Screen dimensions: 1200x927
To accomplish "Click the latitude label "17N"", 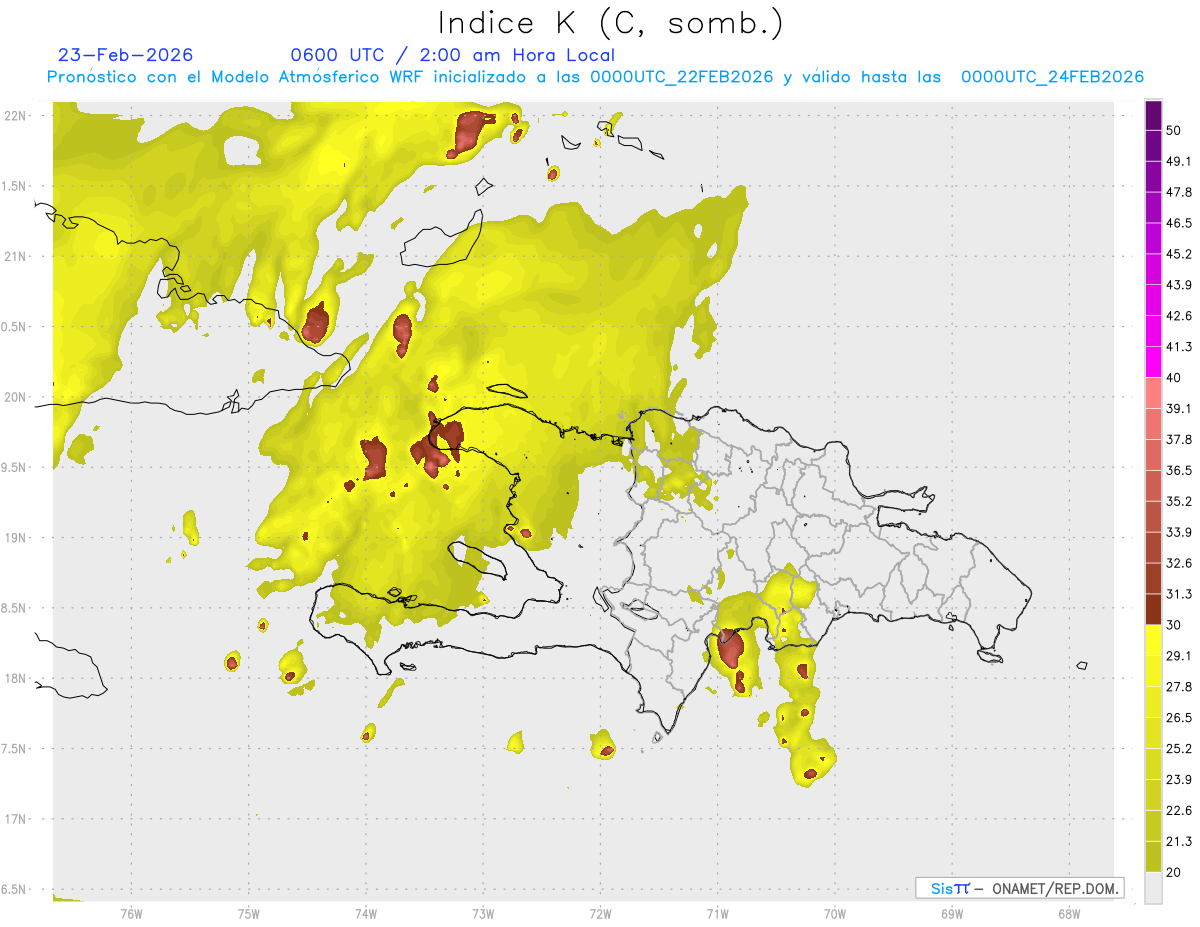I will tap(16, 820).
